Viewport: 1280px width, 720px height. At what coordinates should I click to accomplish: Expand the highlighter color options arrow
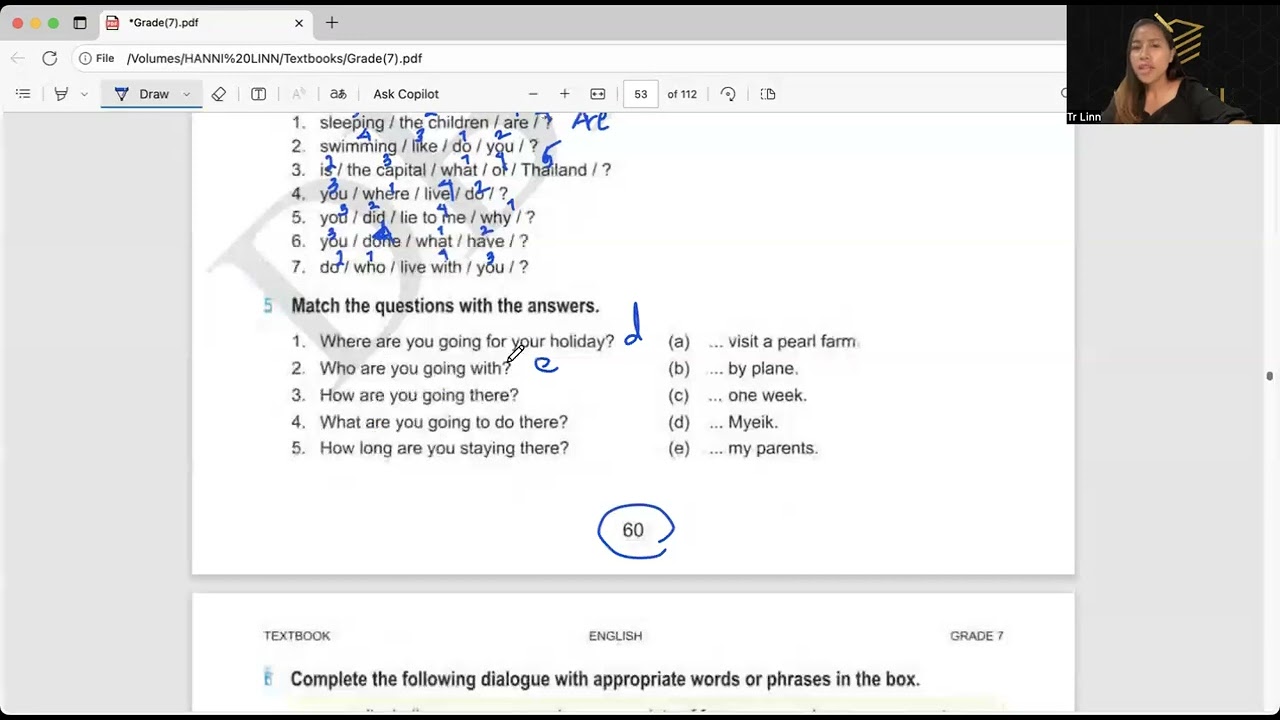[84, 94]
